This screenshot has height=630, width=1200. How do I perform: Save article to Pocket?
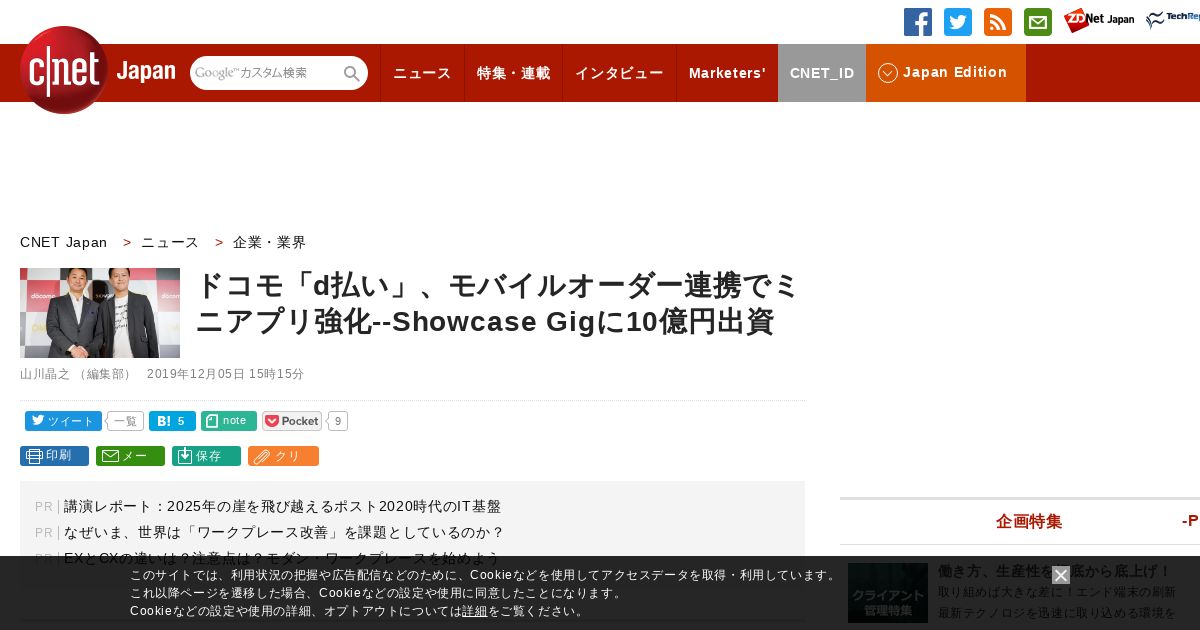coord(292,421)
